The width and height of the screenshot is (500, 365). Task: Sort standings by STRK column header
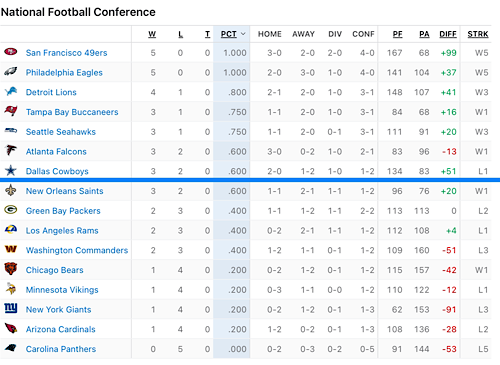click(478, 34)
